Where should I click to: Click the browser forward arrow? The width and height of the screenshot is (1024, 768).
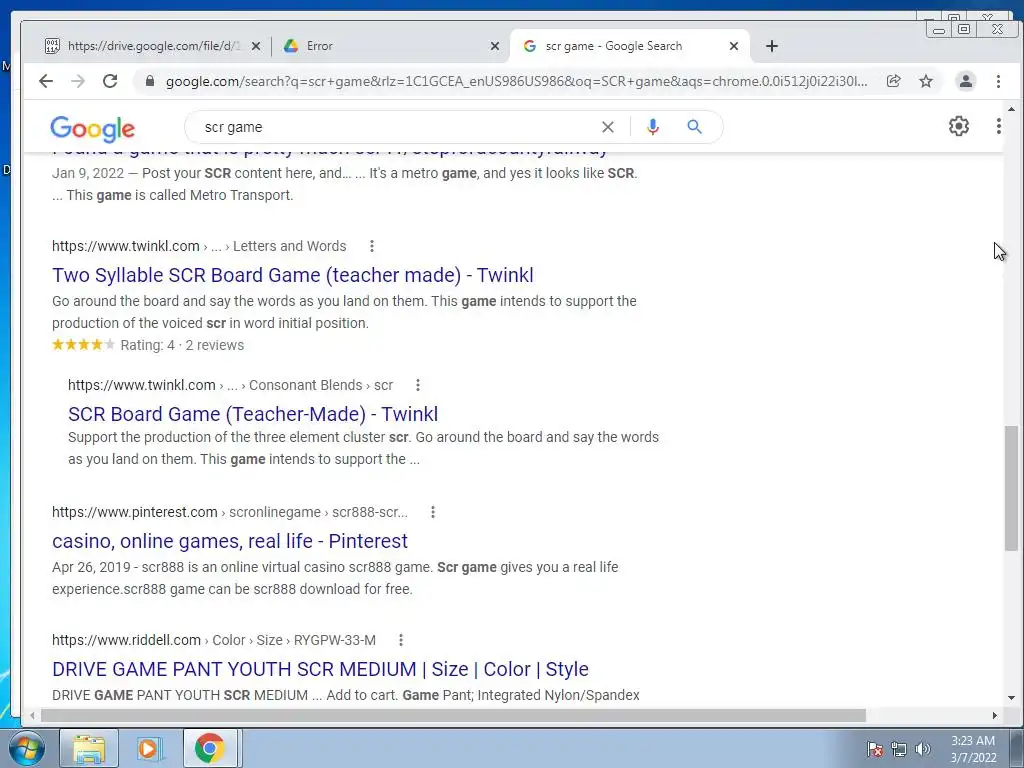[78, 81]
